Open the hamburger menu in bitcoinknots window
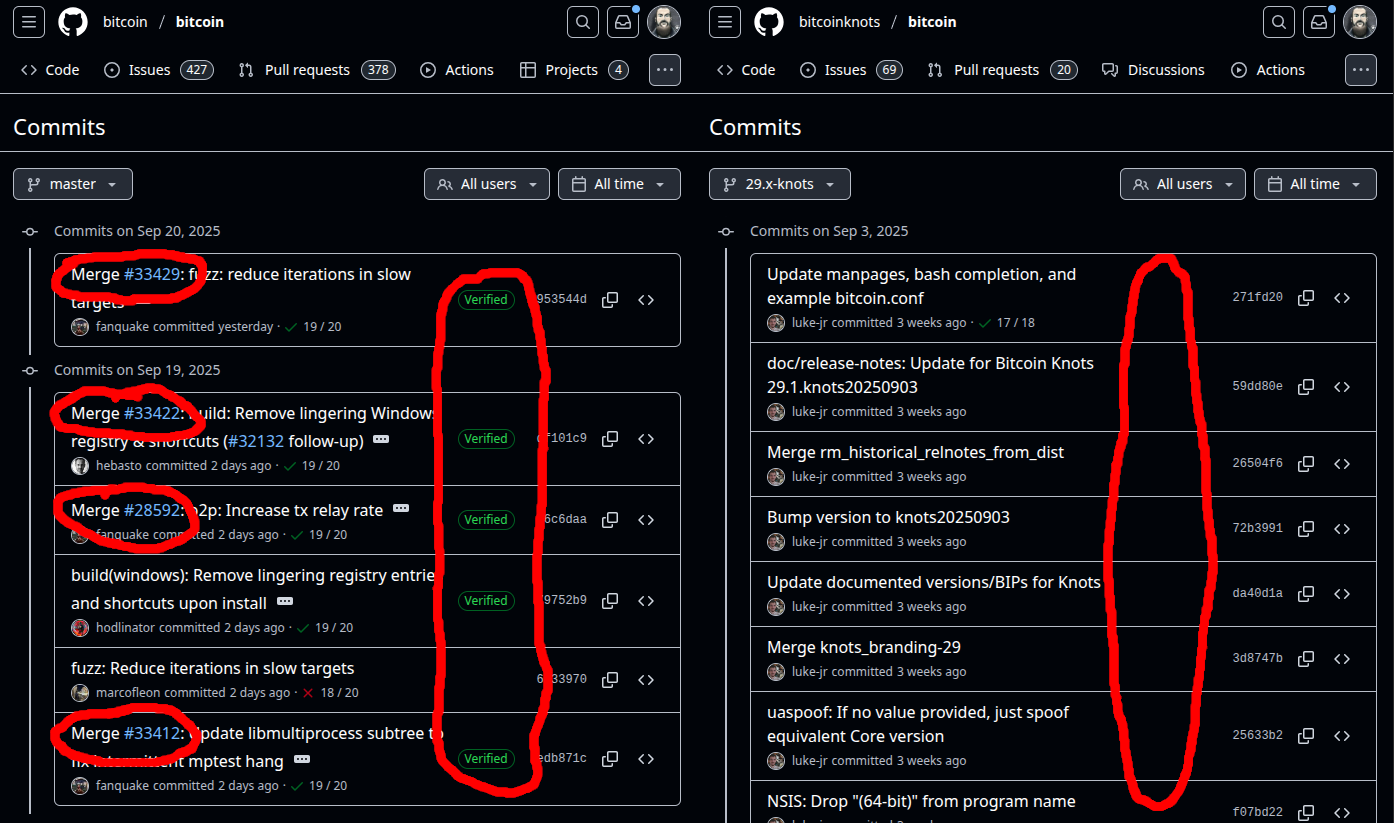 tap(724, 22)
